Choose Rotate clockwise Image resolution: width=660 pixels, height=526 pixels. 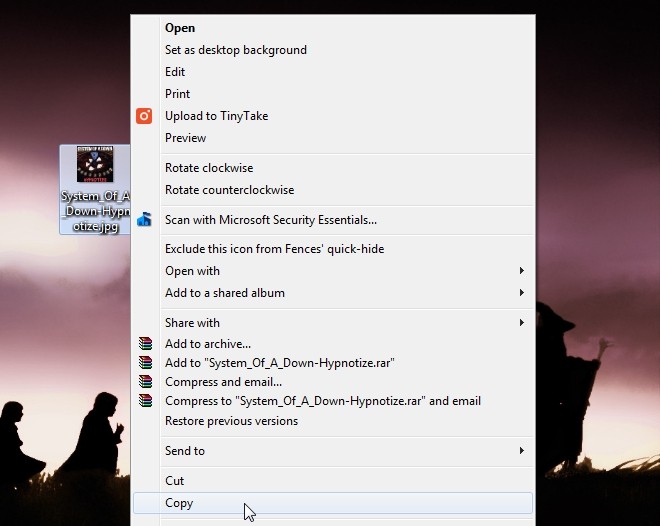tap(333, 167)
